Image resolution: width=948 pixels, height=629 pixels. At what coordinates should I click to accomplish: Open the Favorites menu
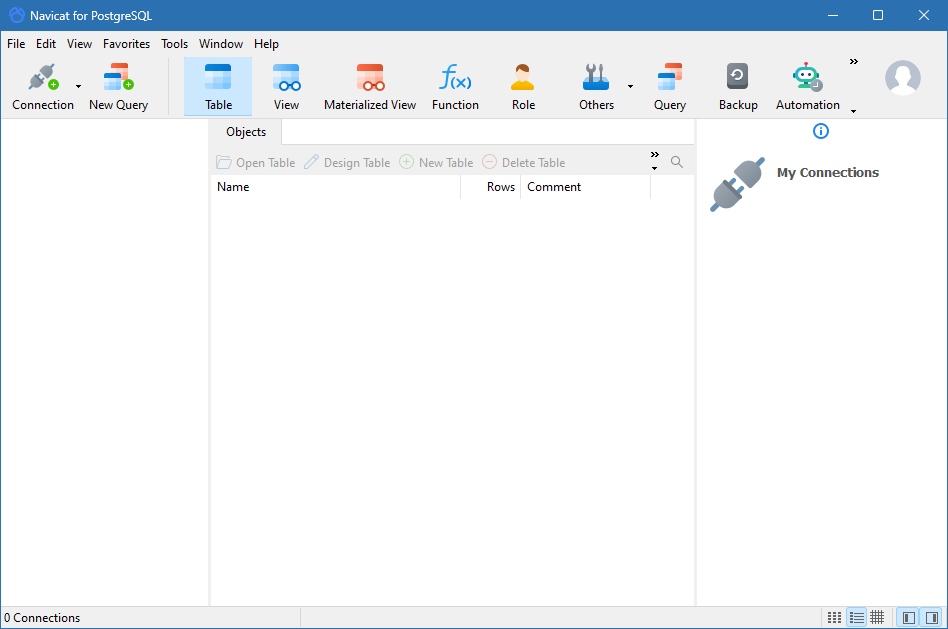click(126, 44)
